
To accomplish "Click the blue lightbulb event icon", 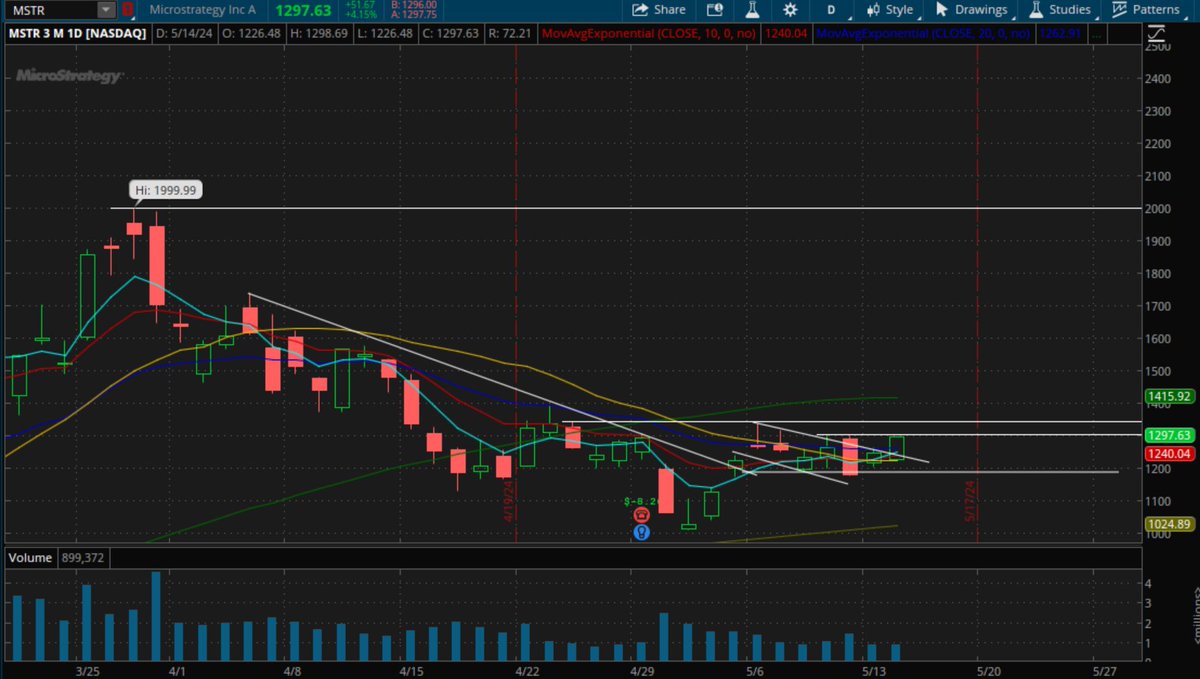I will pos(642,533).
